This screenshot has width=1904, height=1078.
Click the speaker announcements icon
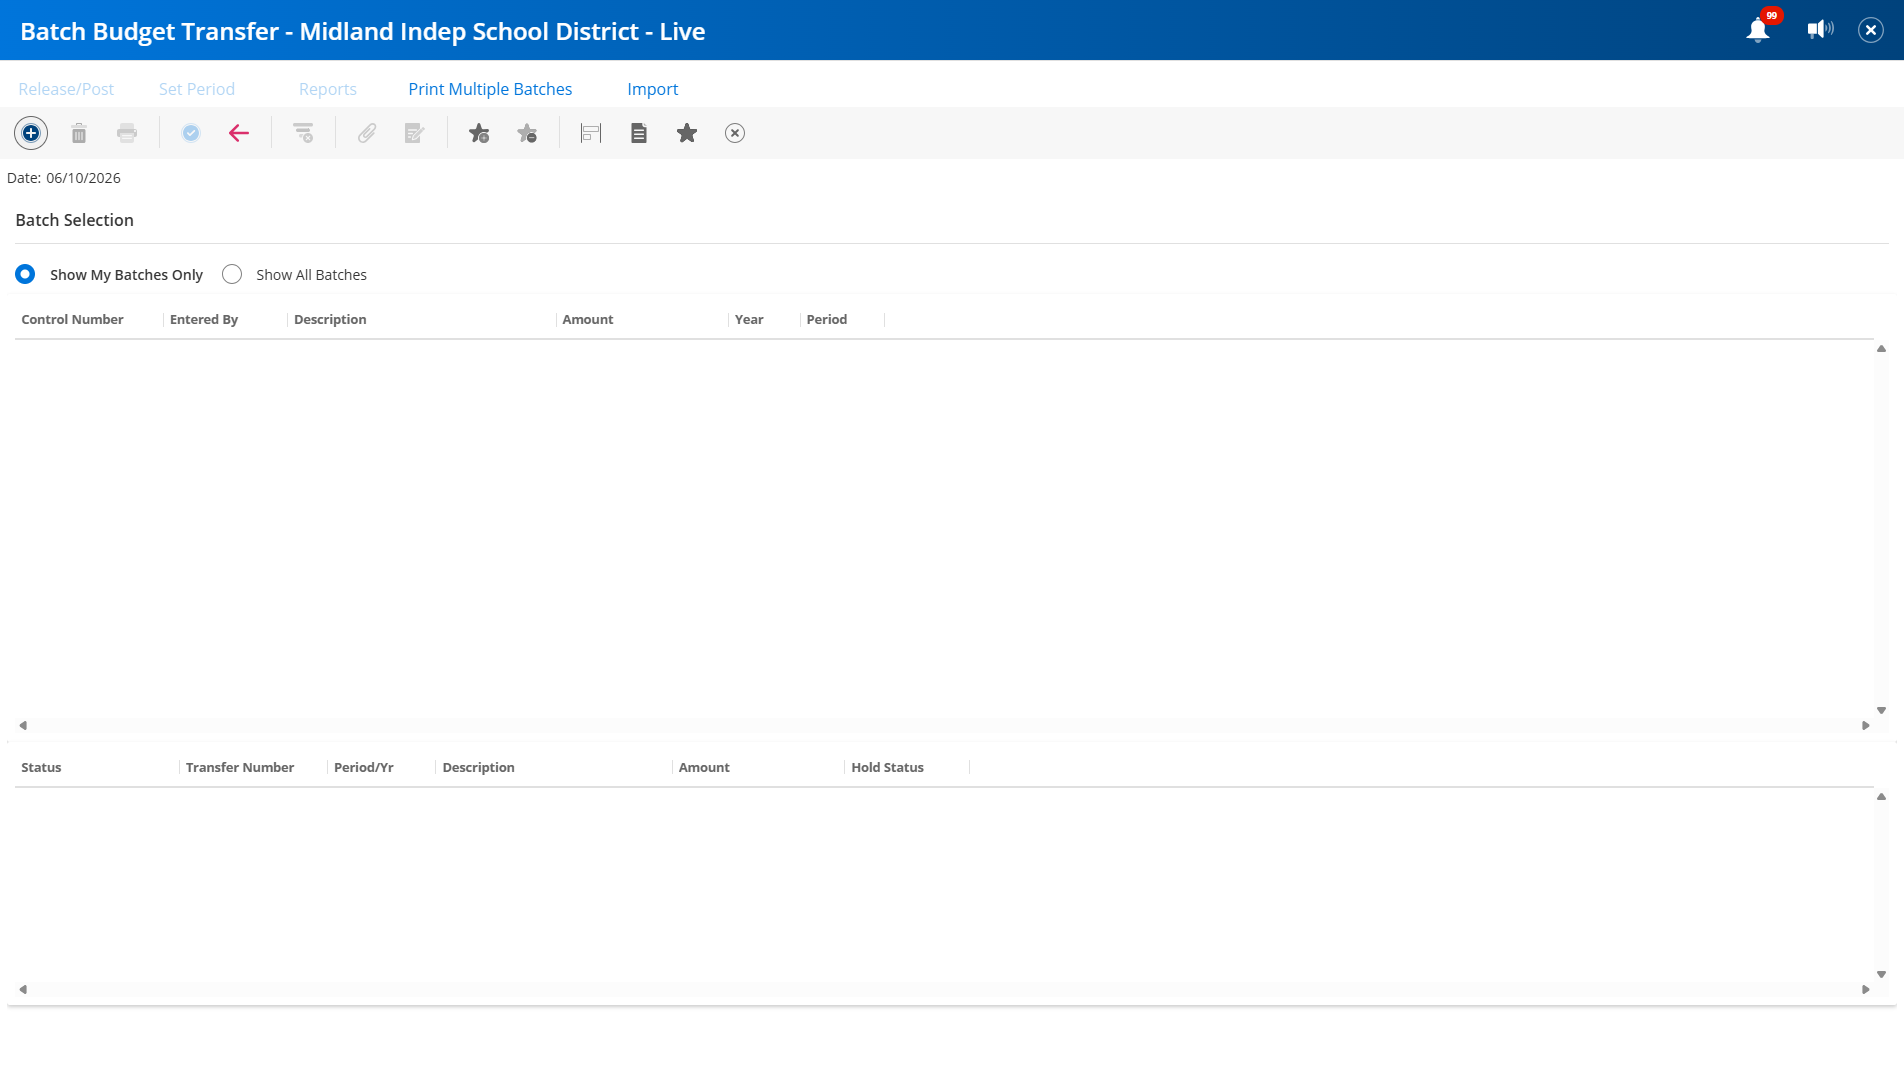tap(1820, 29)
